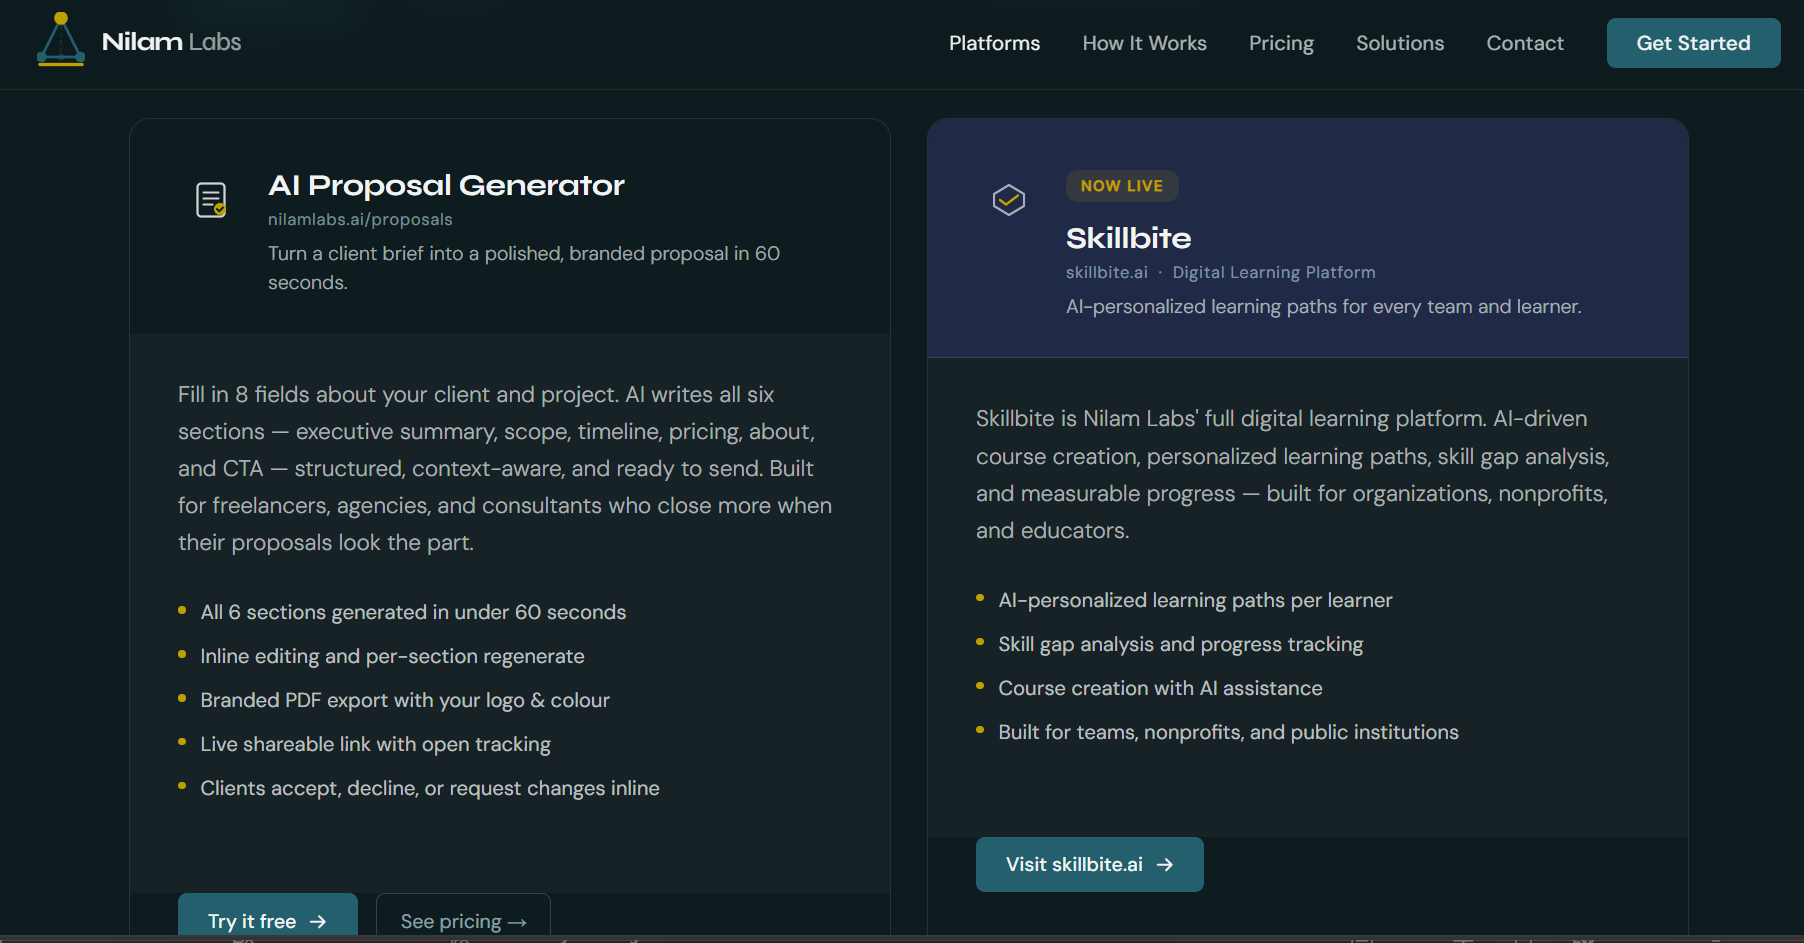Click the skillbite.ai URL text
Image resolution: width=1804 pixels, height=943 pixels.
tap(1107, 272)
